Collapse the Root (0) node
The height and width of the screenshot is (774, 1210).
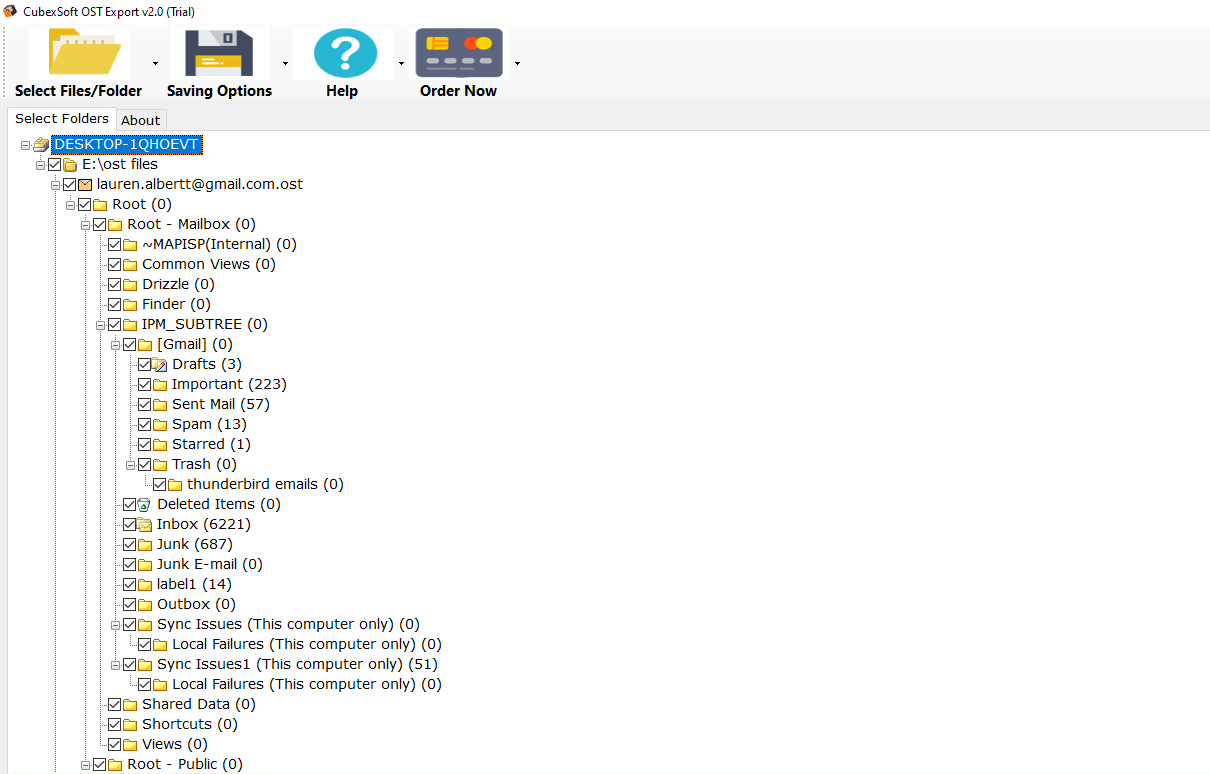pos(71,205)
